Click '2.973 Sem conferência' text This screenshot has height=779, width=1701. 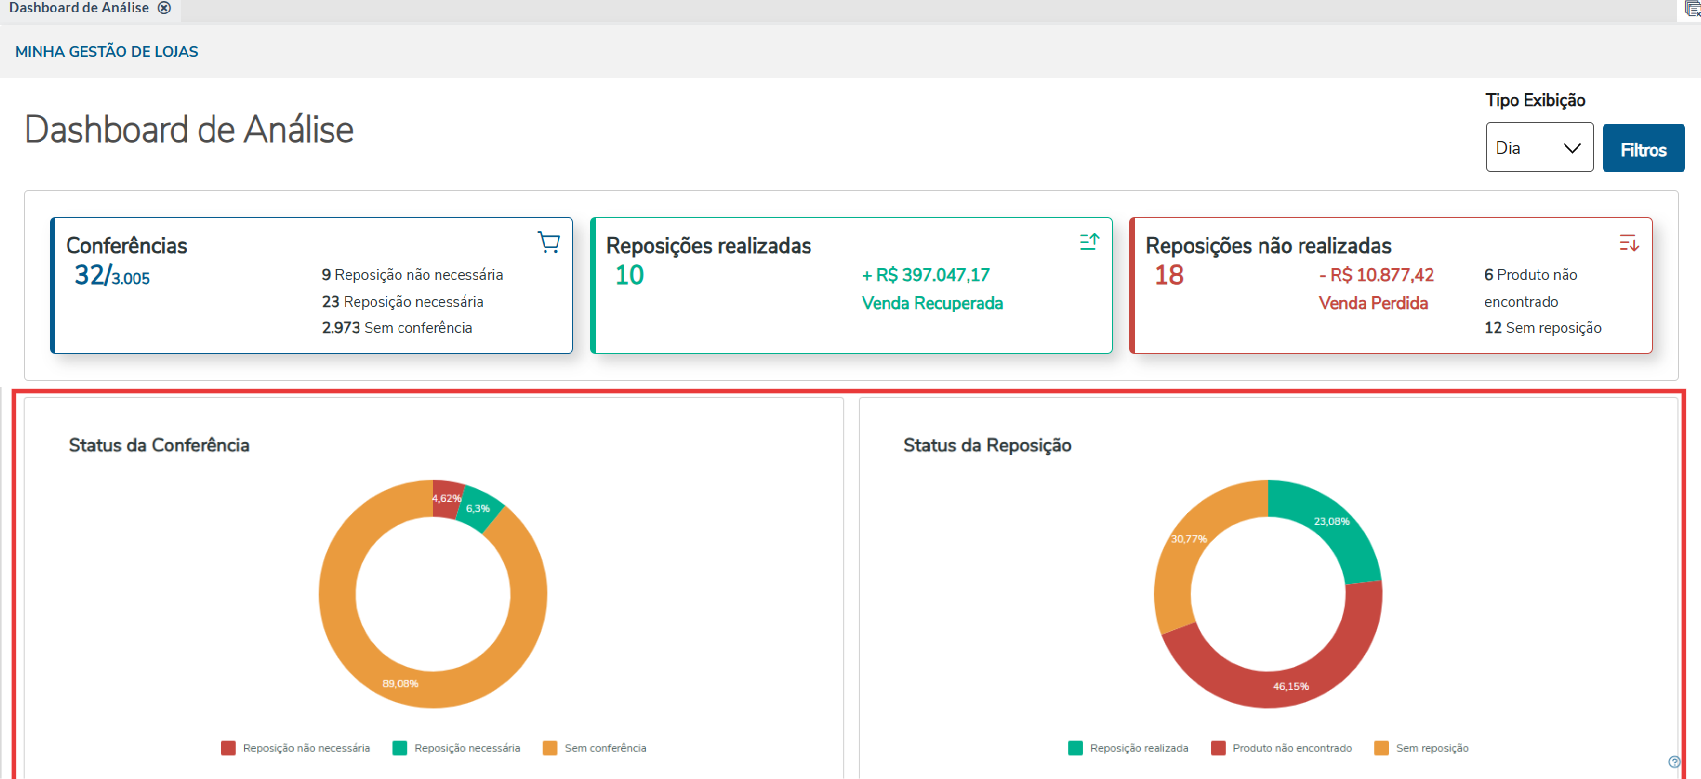(x=397, y=328)
